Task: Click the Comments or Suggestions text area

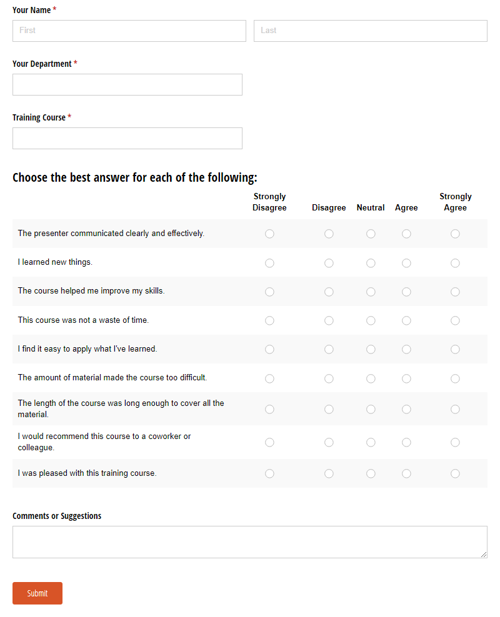Action: [250, 542]
